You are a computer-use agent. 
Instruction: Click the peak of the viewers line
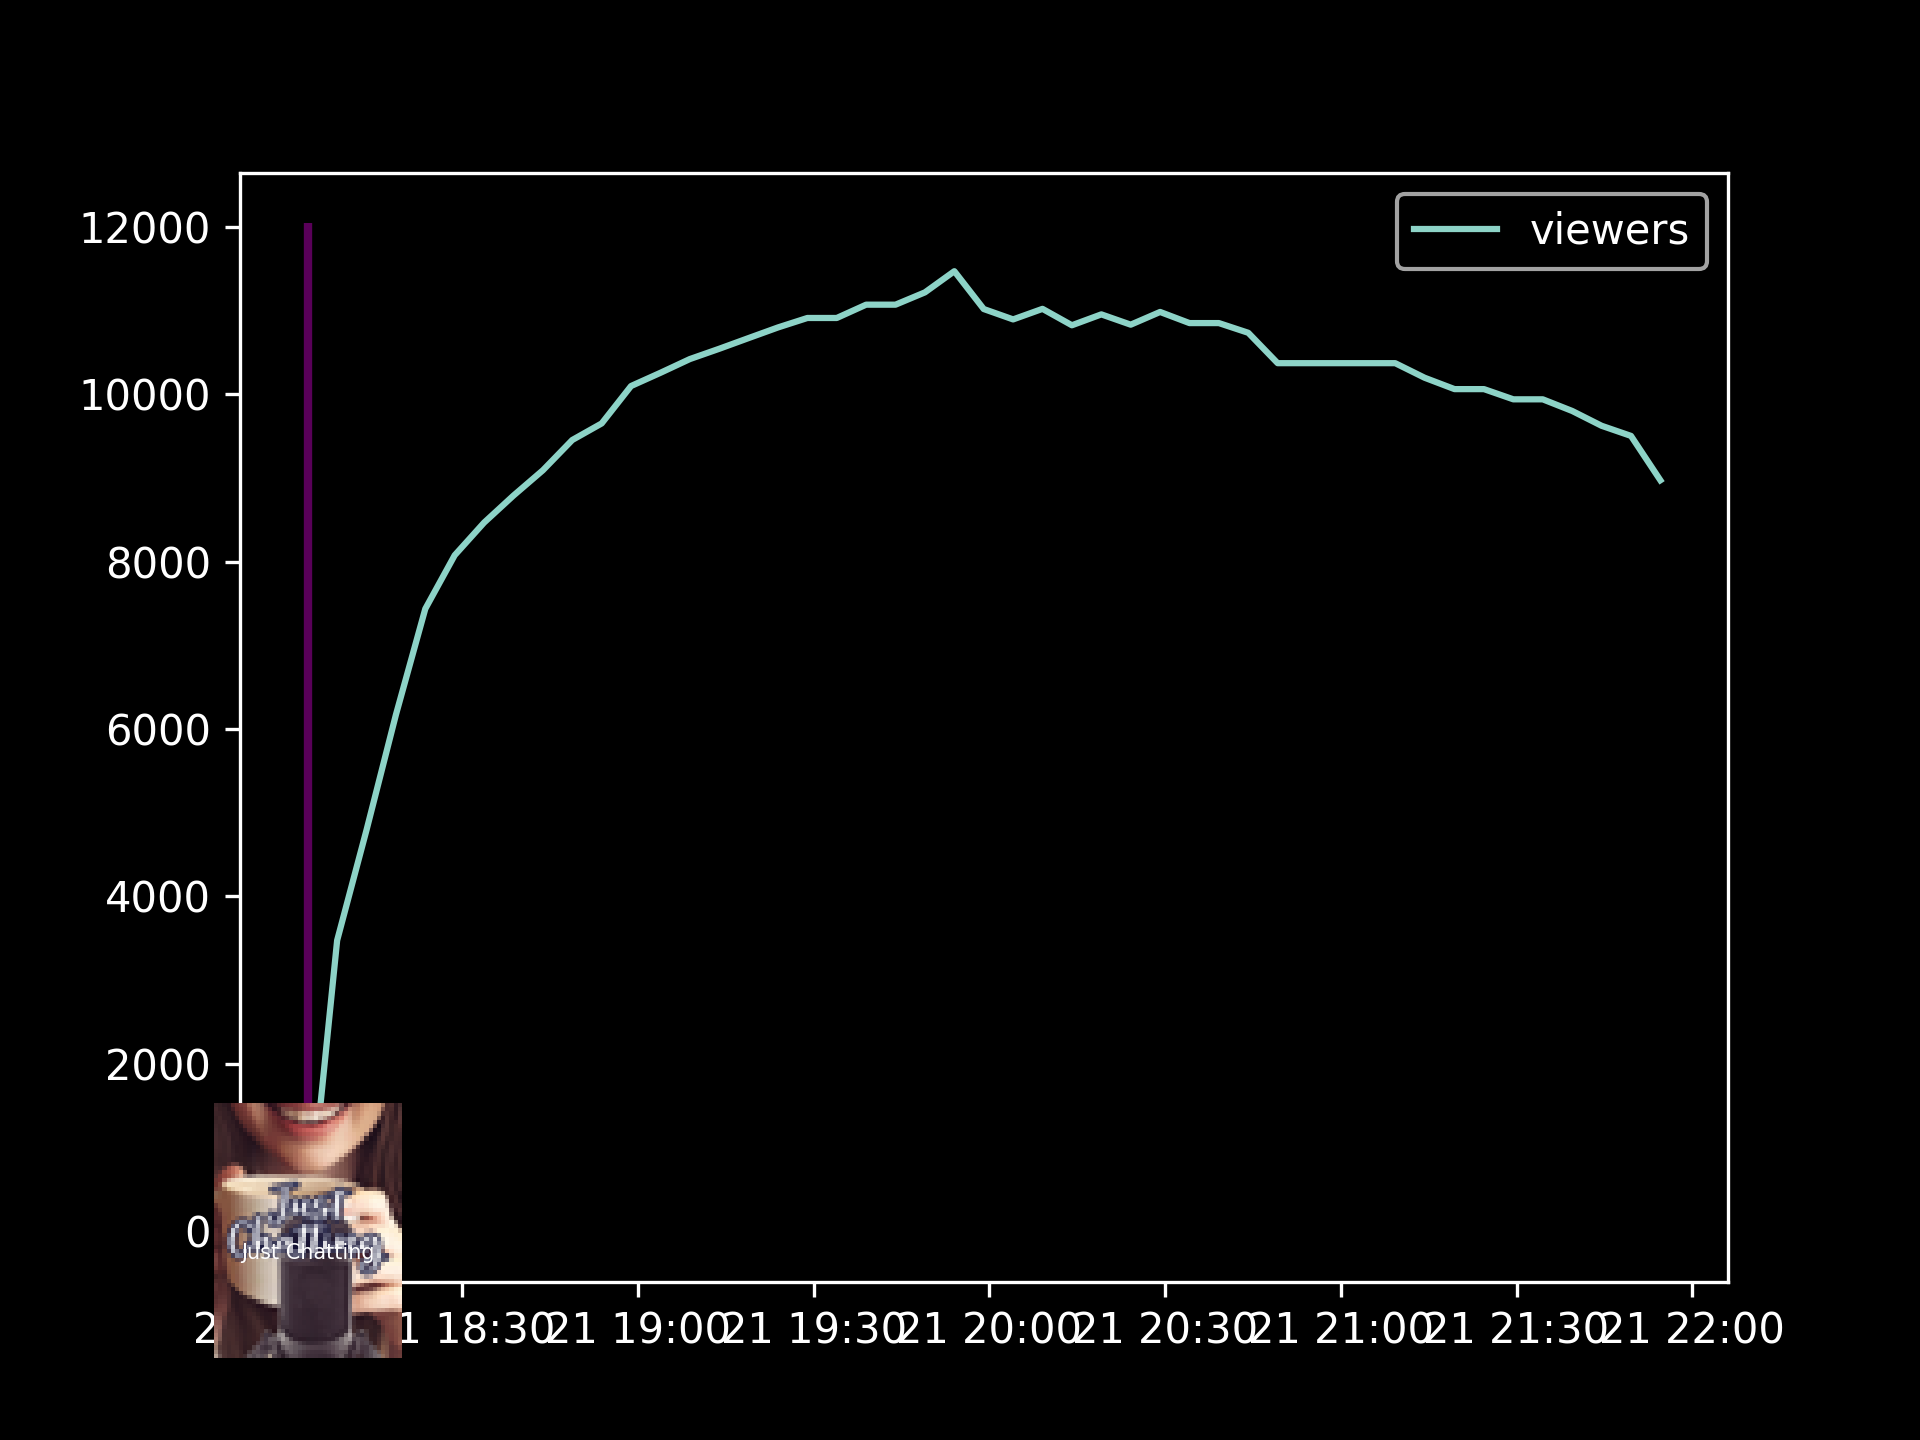click(x=954, y=271)
